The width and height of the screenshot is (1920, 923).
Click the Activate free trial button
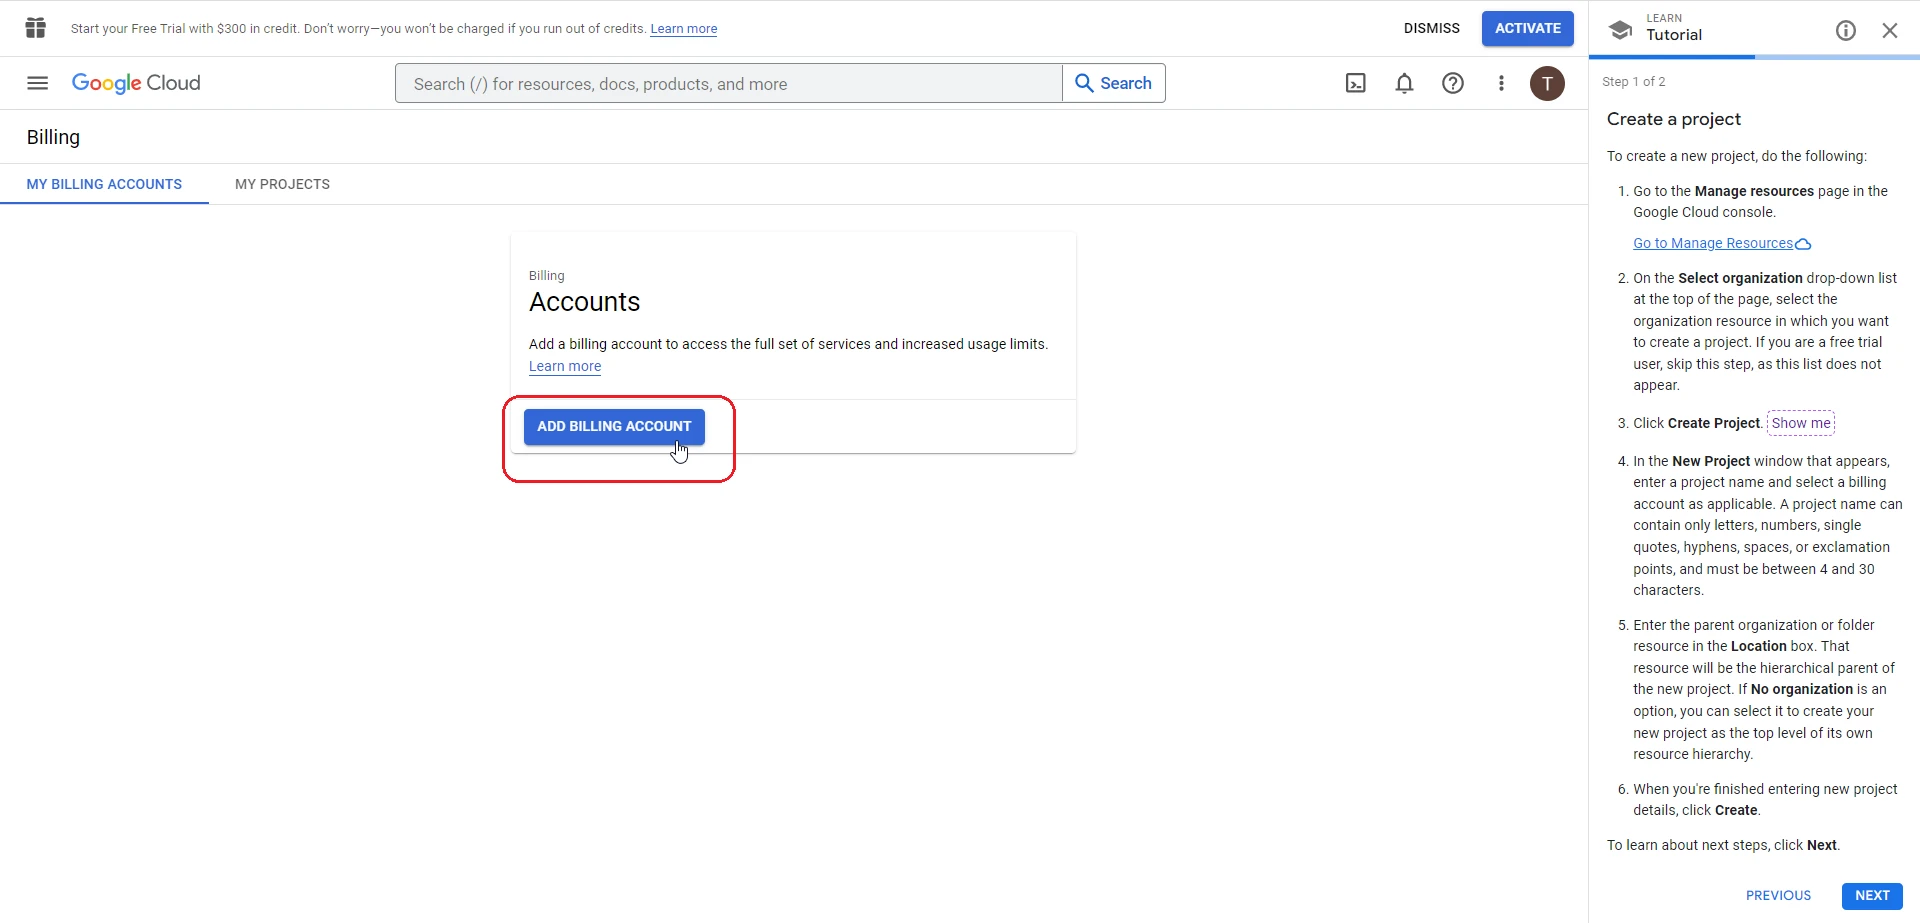1527,28
